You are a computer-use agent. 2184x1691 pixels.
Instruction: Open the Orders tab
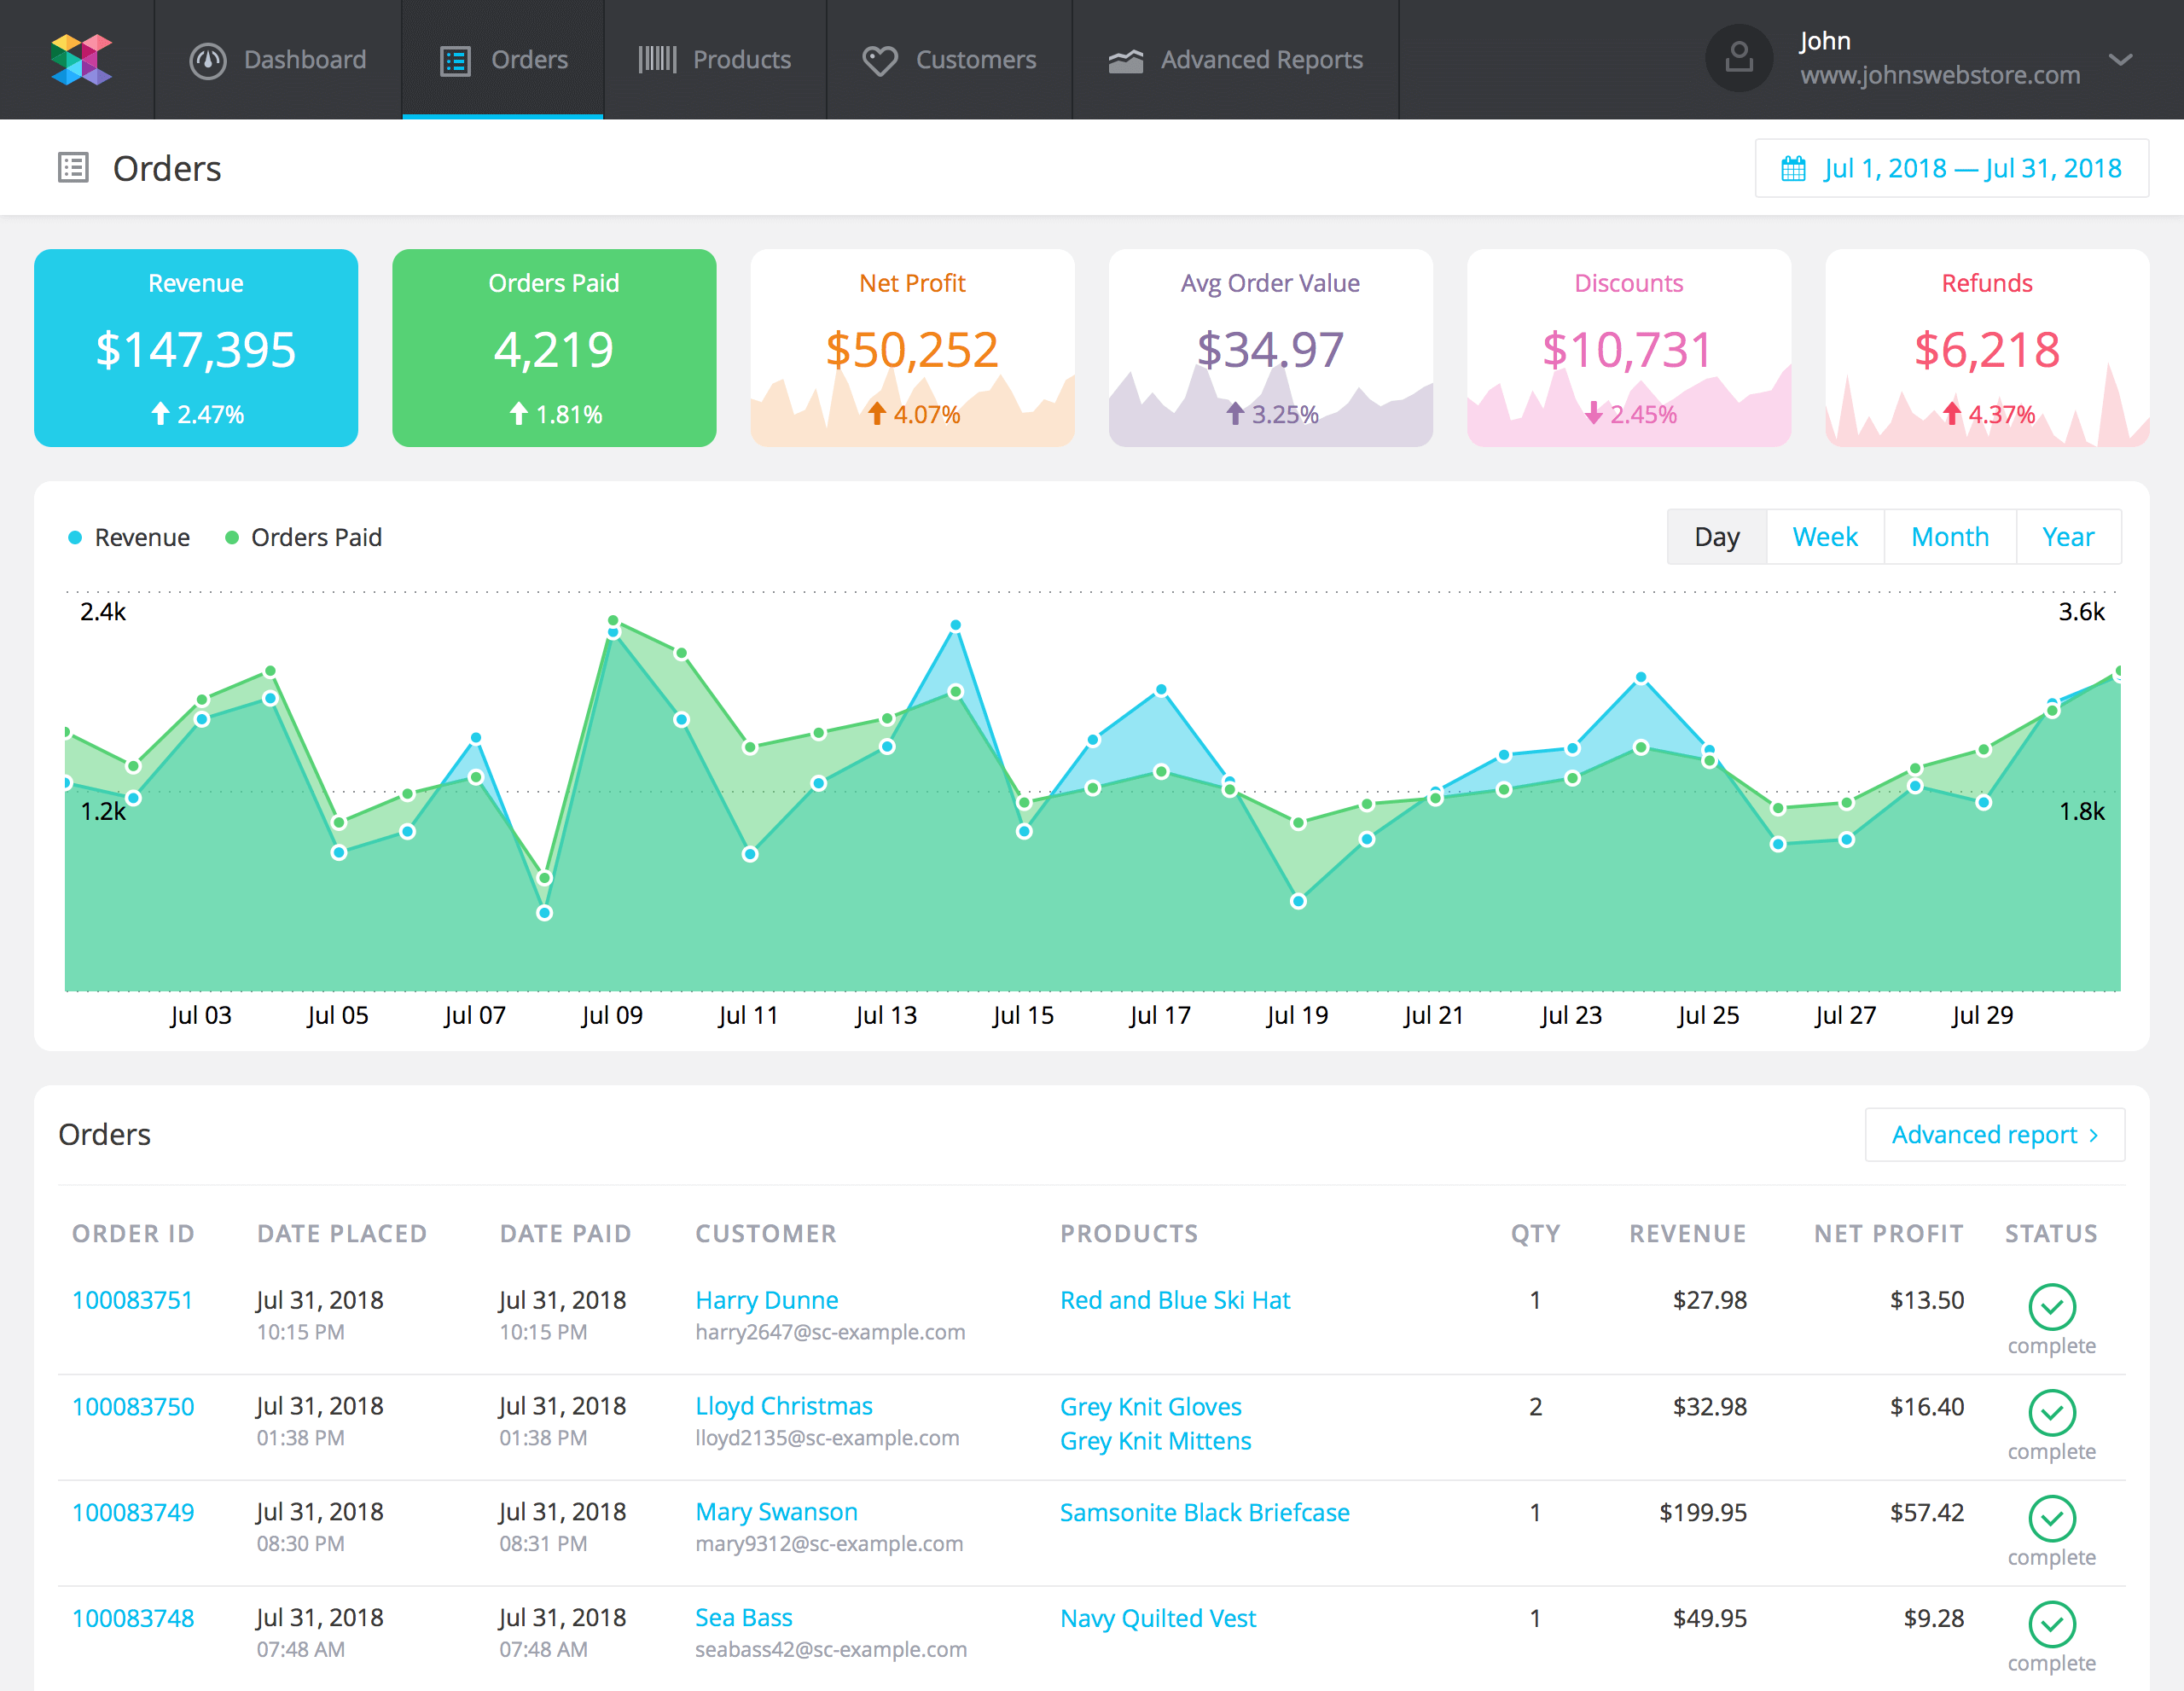pos(503,60)
